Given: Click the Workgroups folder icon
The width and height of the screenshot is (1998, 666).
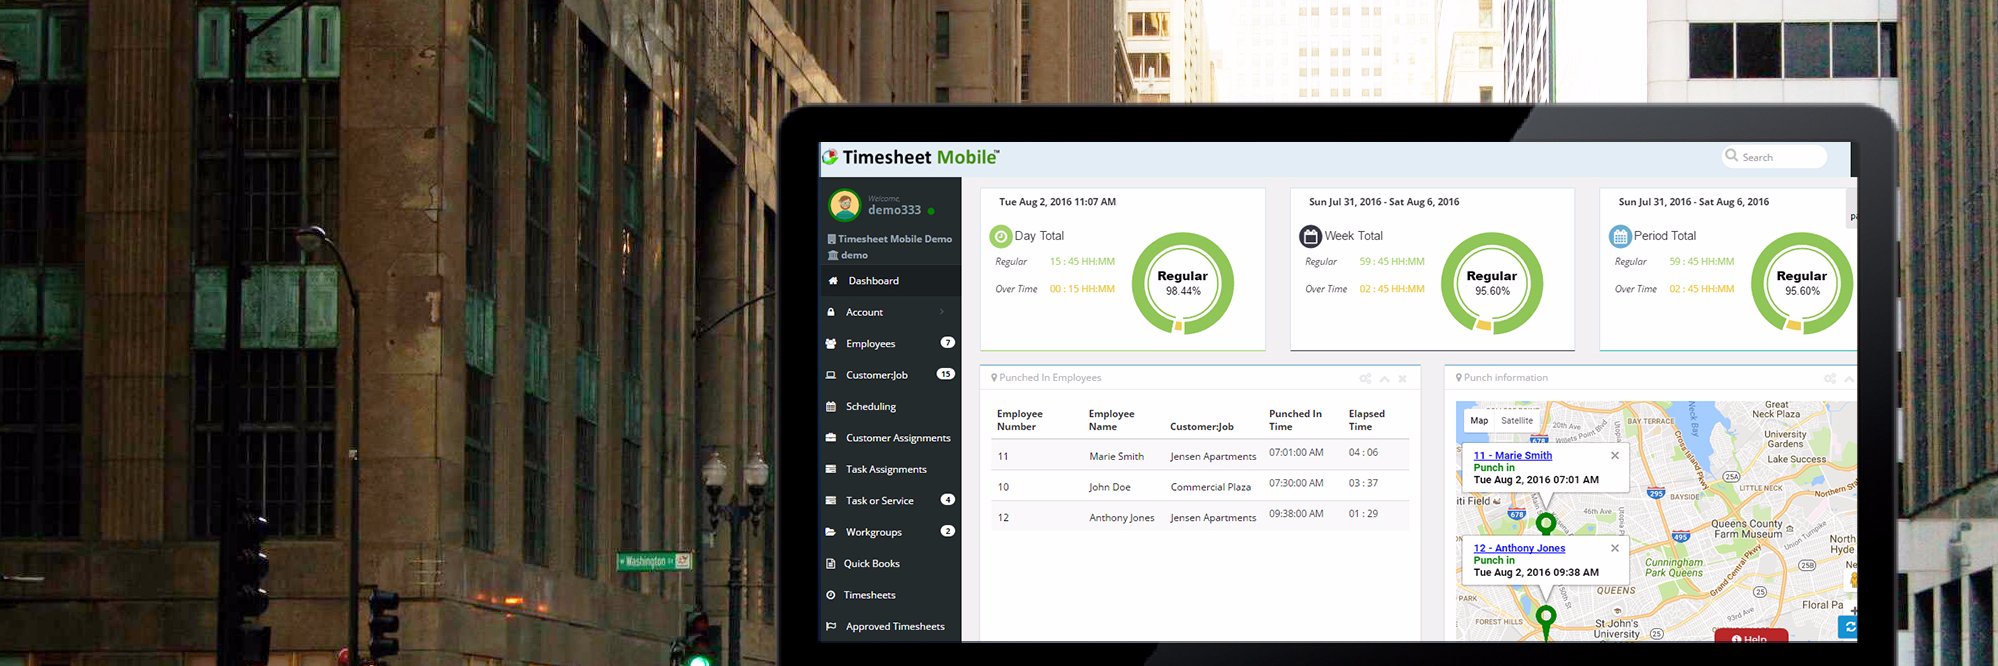Looking at the screenshot, I should click(831, 532).
